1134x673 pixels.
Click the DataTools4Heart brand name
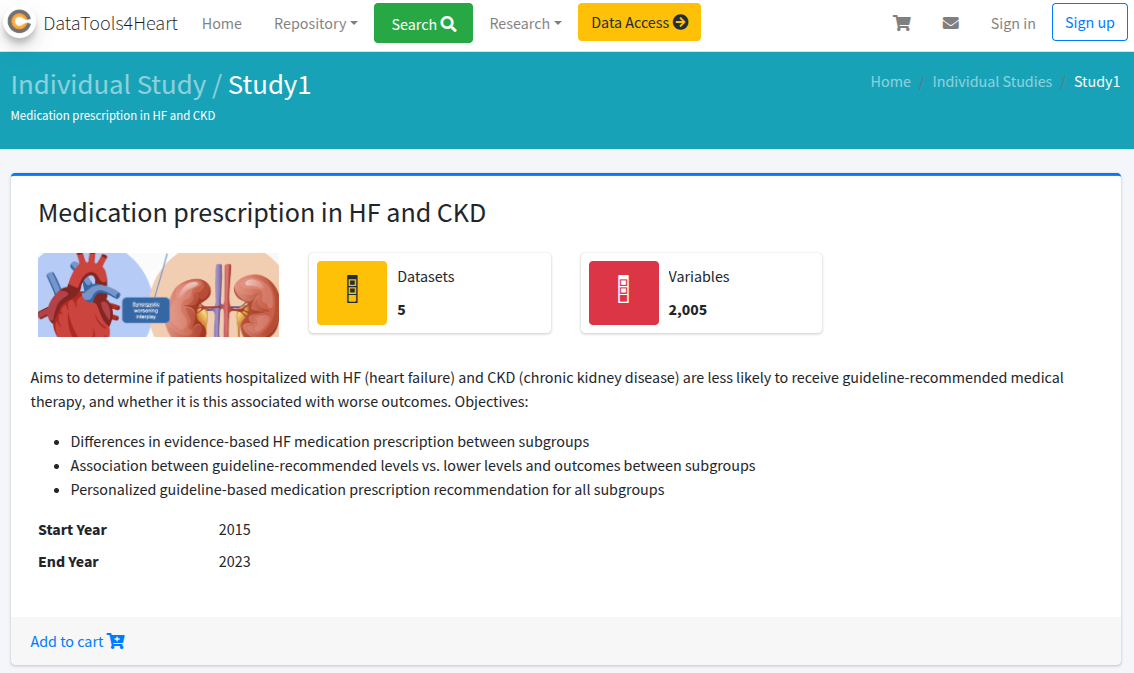(x=110, y=23)
